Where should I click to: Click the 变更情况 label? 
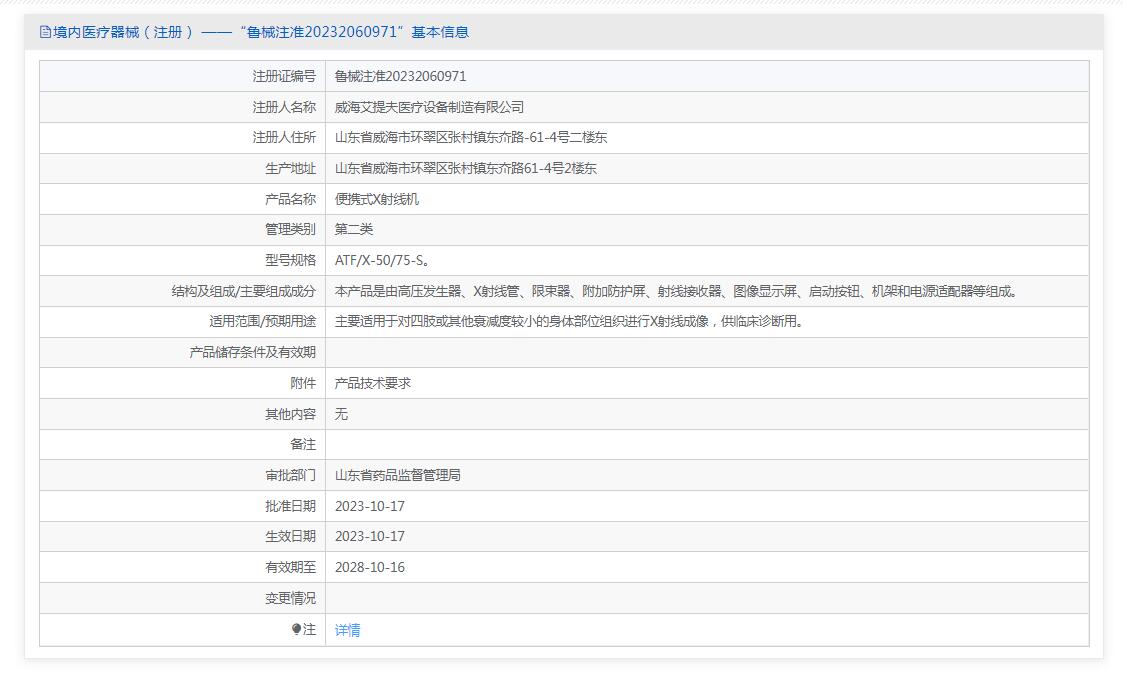coord(290,598)
